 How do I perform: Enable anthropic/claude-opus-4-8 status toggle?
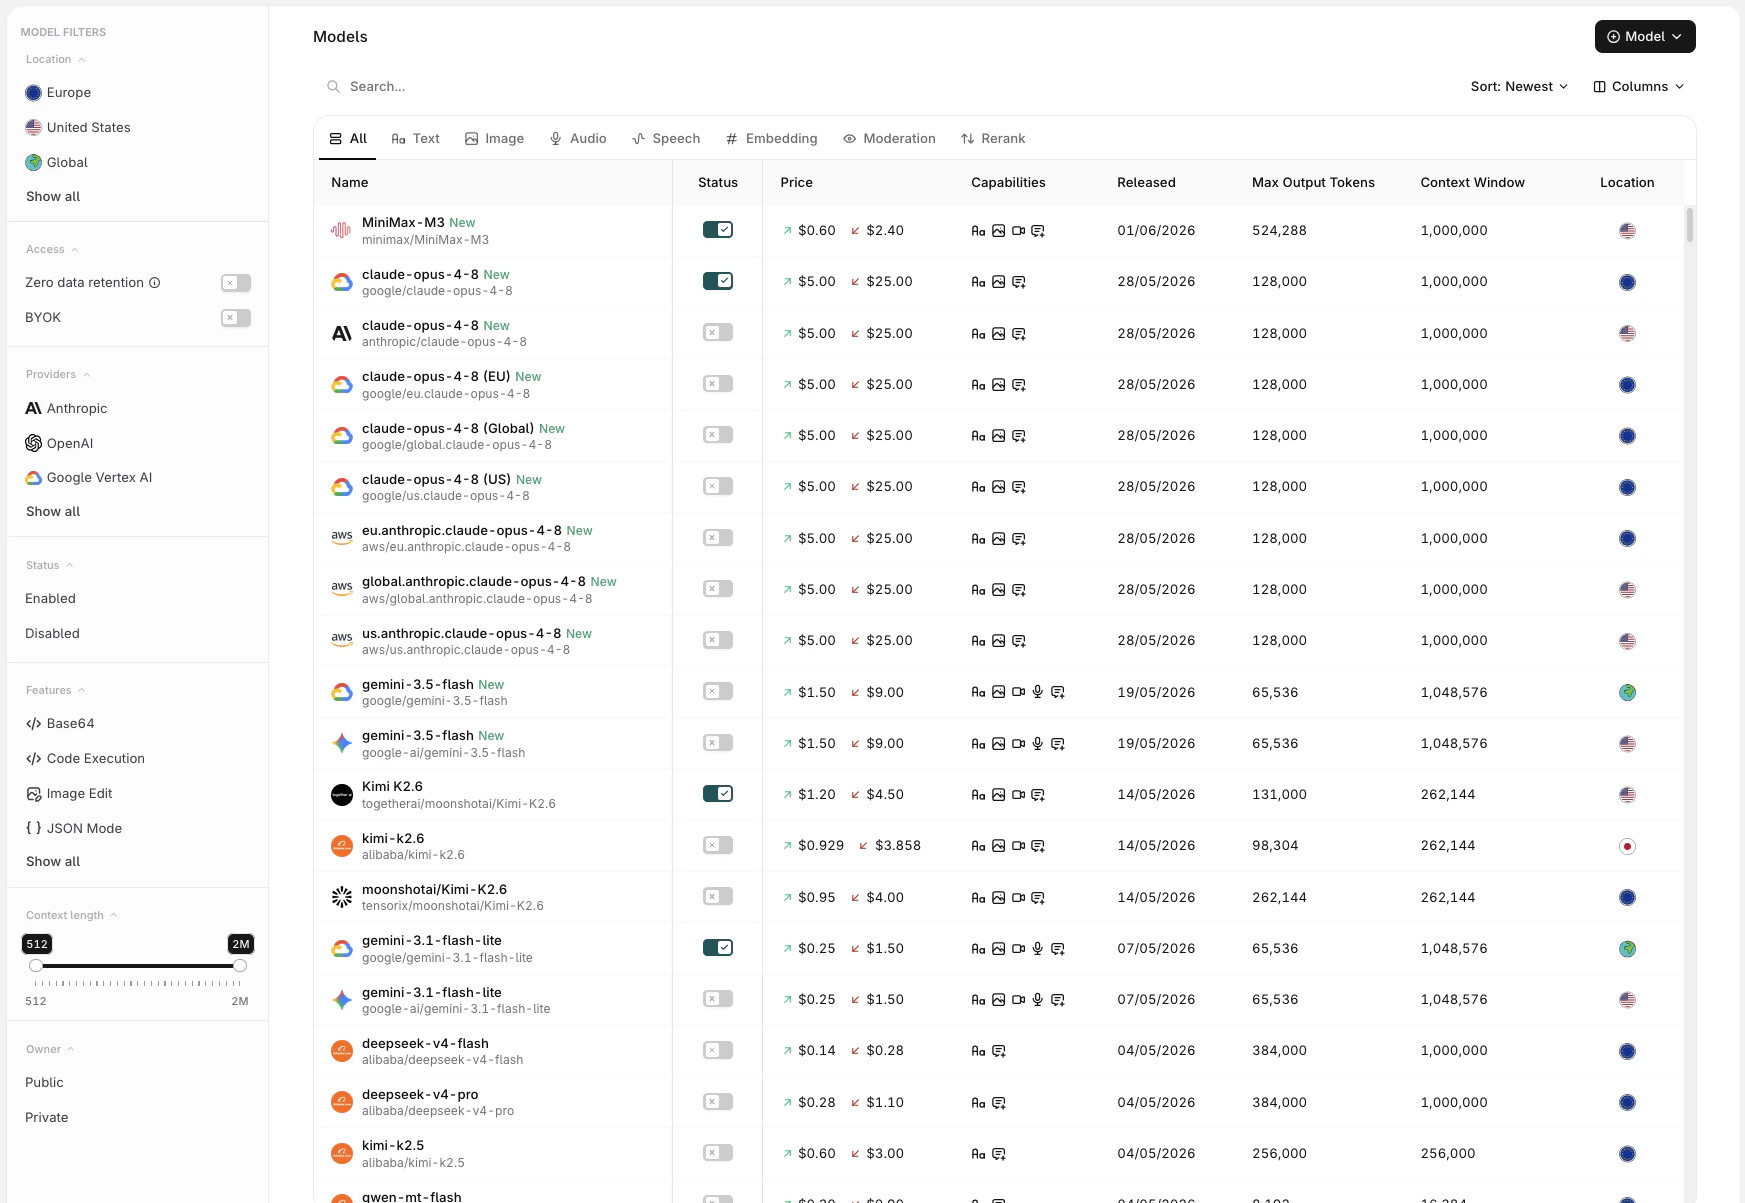click(x=718, y=332)
